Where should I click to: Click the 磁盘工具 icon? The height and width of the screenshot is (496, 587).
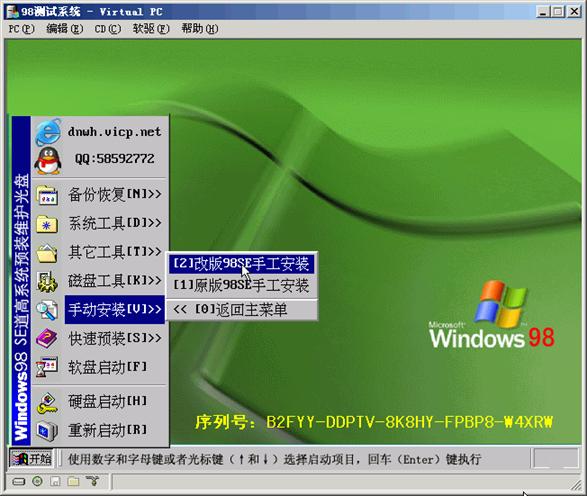click(47, 282)
